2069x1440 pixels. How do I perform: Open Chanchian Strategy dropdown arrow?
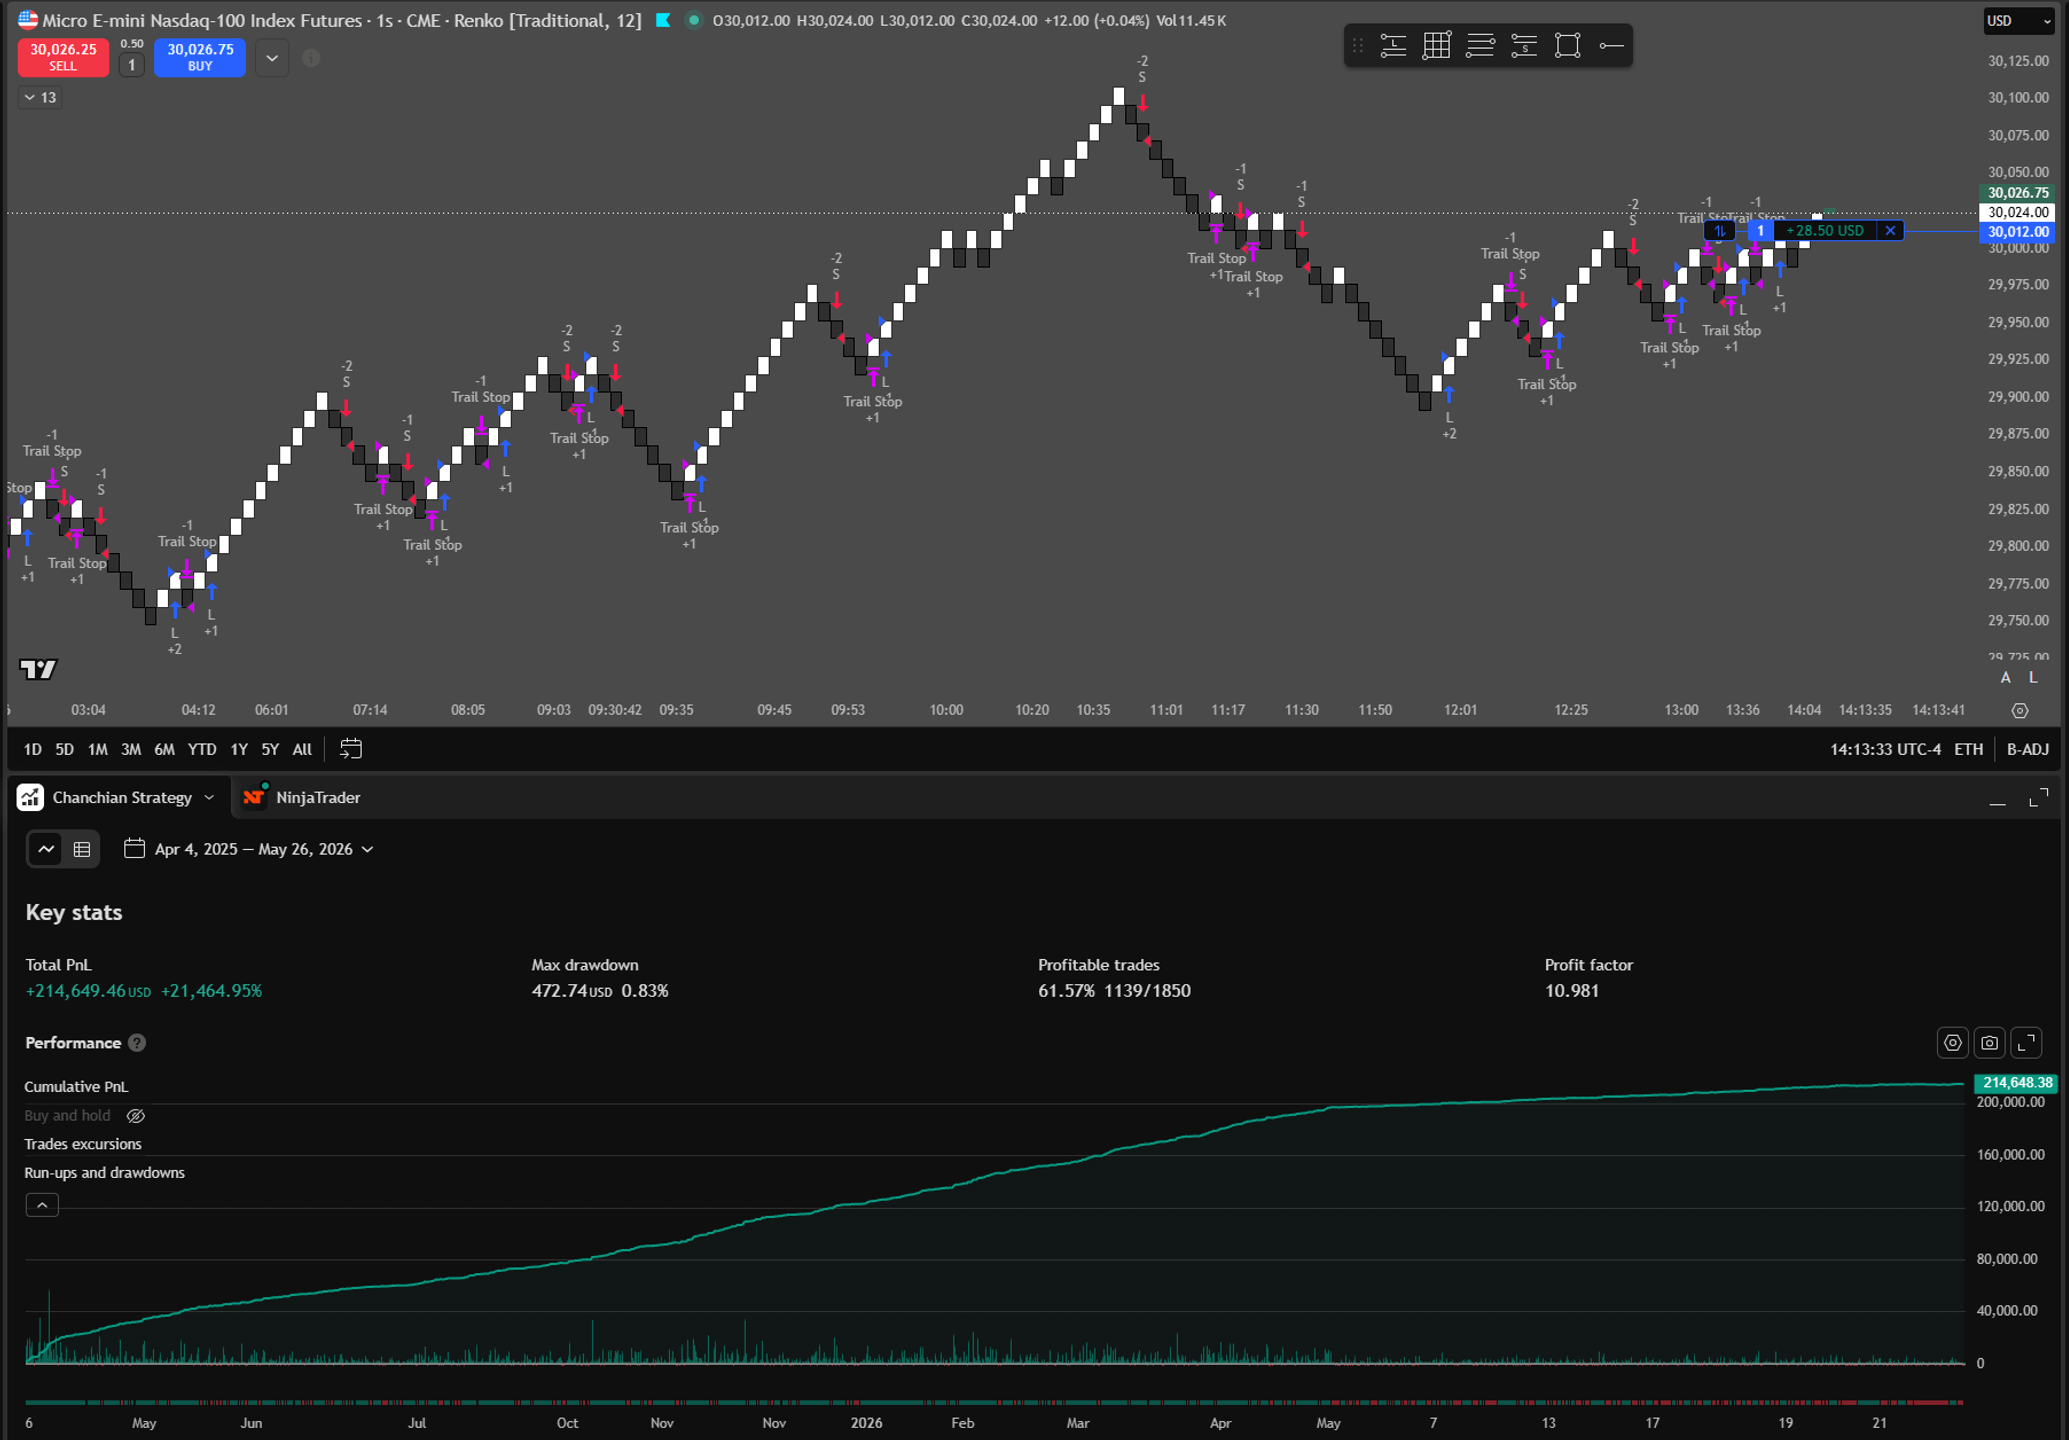click(x=209, y=797)
